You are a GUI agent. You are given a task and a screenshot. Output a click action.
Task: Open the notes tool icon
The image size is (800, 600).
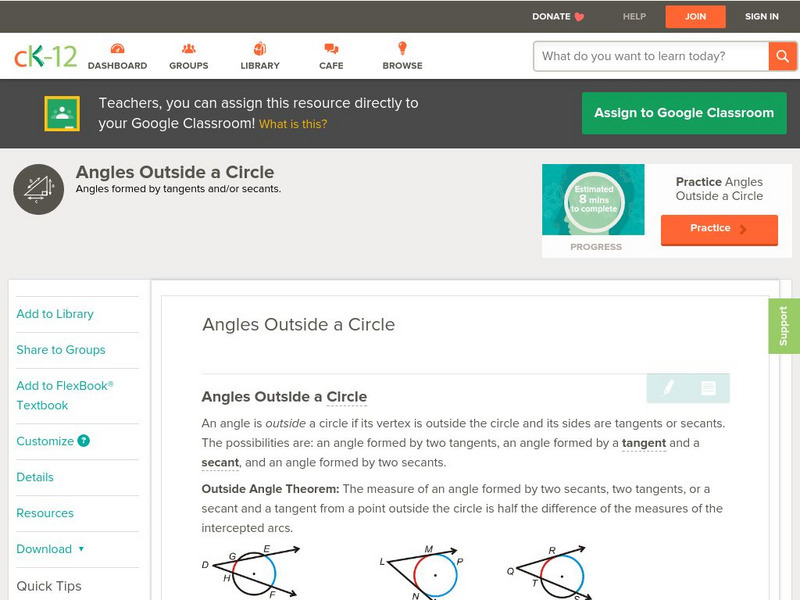click(708, 388)
